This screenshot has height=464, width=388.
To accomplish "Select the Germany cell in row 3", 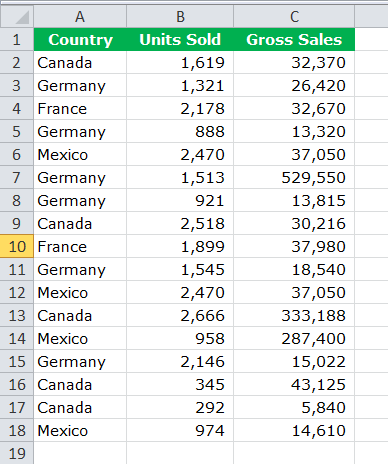I will tap(80, 85).
